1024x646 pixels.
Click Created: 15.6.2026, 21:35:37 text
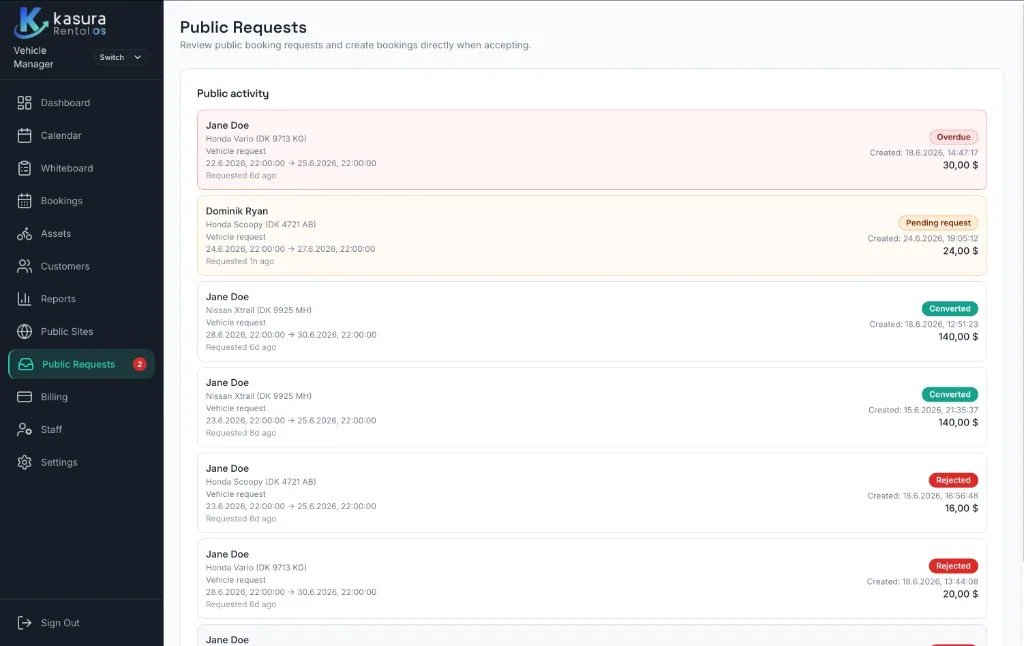923,410
